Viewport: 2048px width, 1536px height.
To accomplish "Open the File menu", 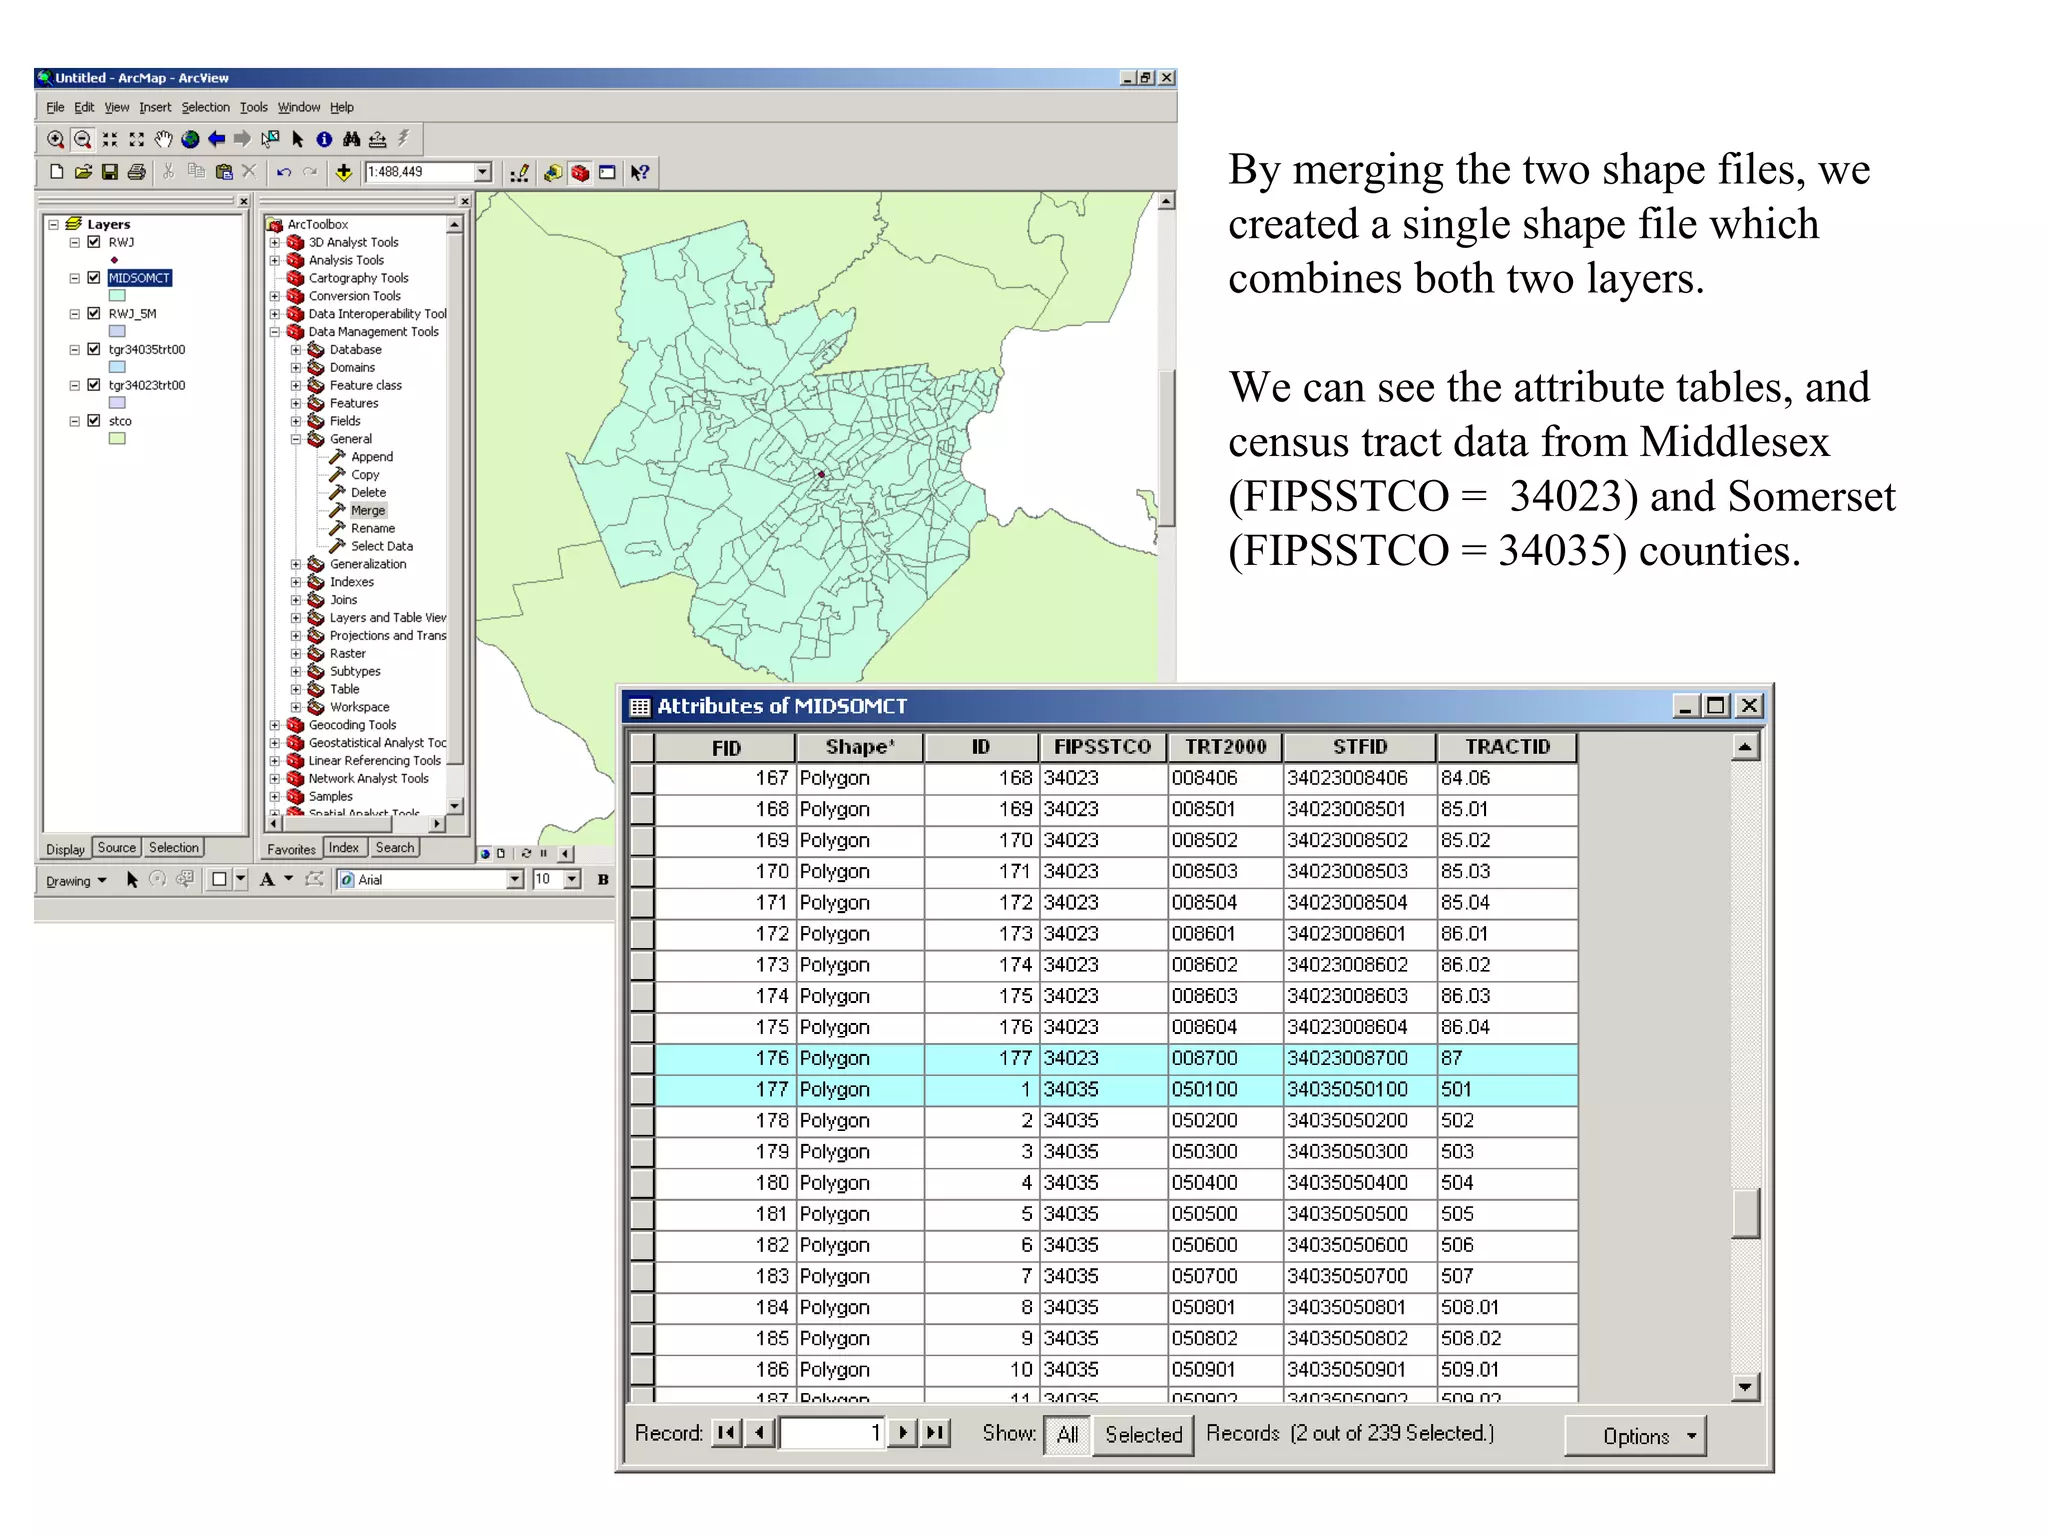I will (x=55, y=107).
